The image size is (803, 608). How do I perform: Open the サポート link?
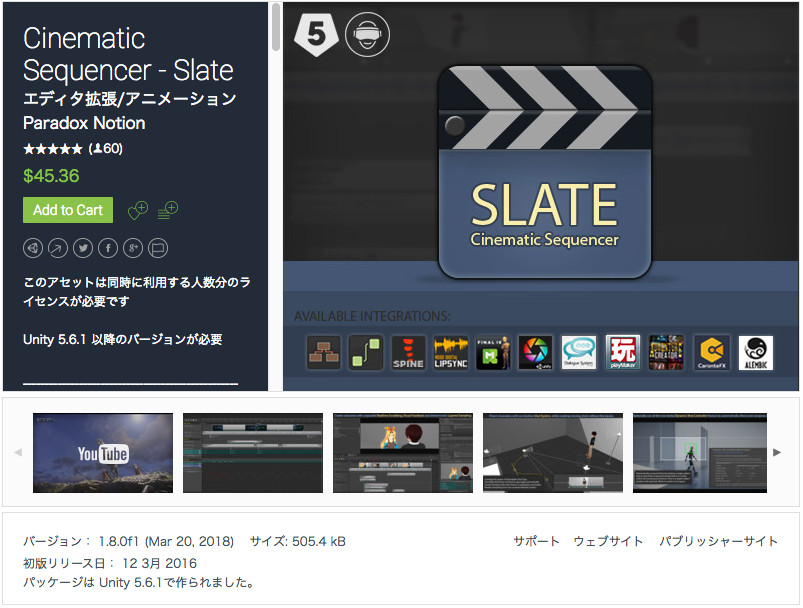pyautogui.click(x=536, y=541)
